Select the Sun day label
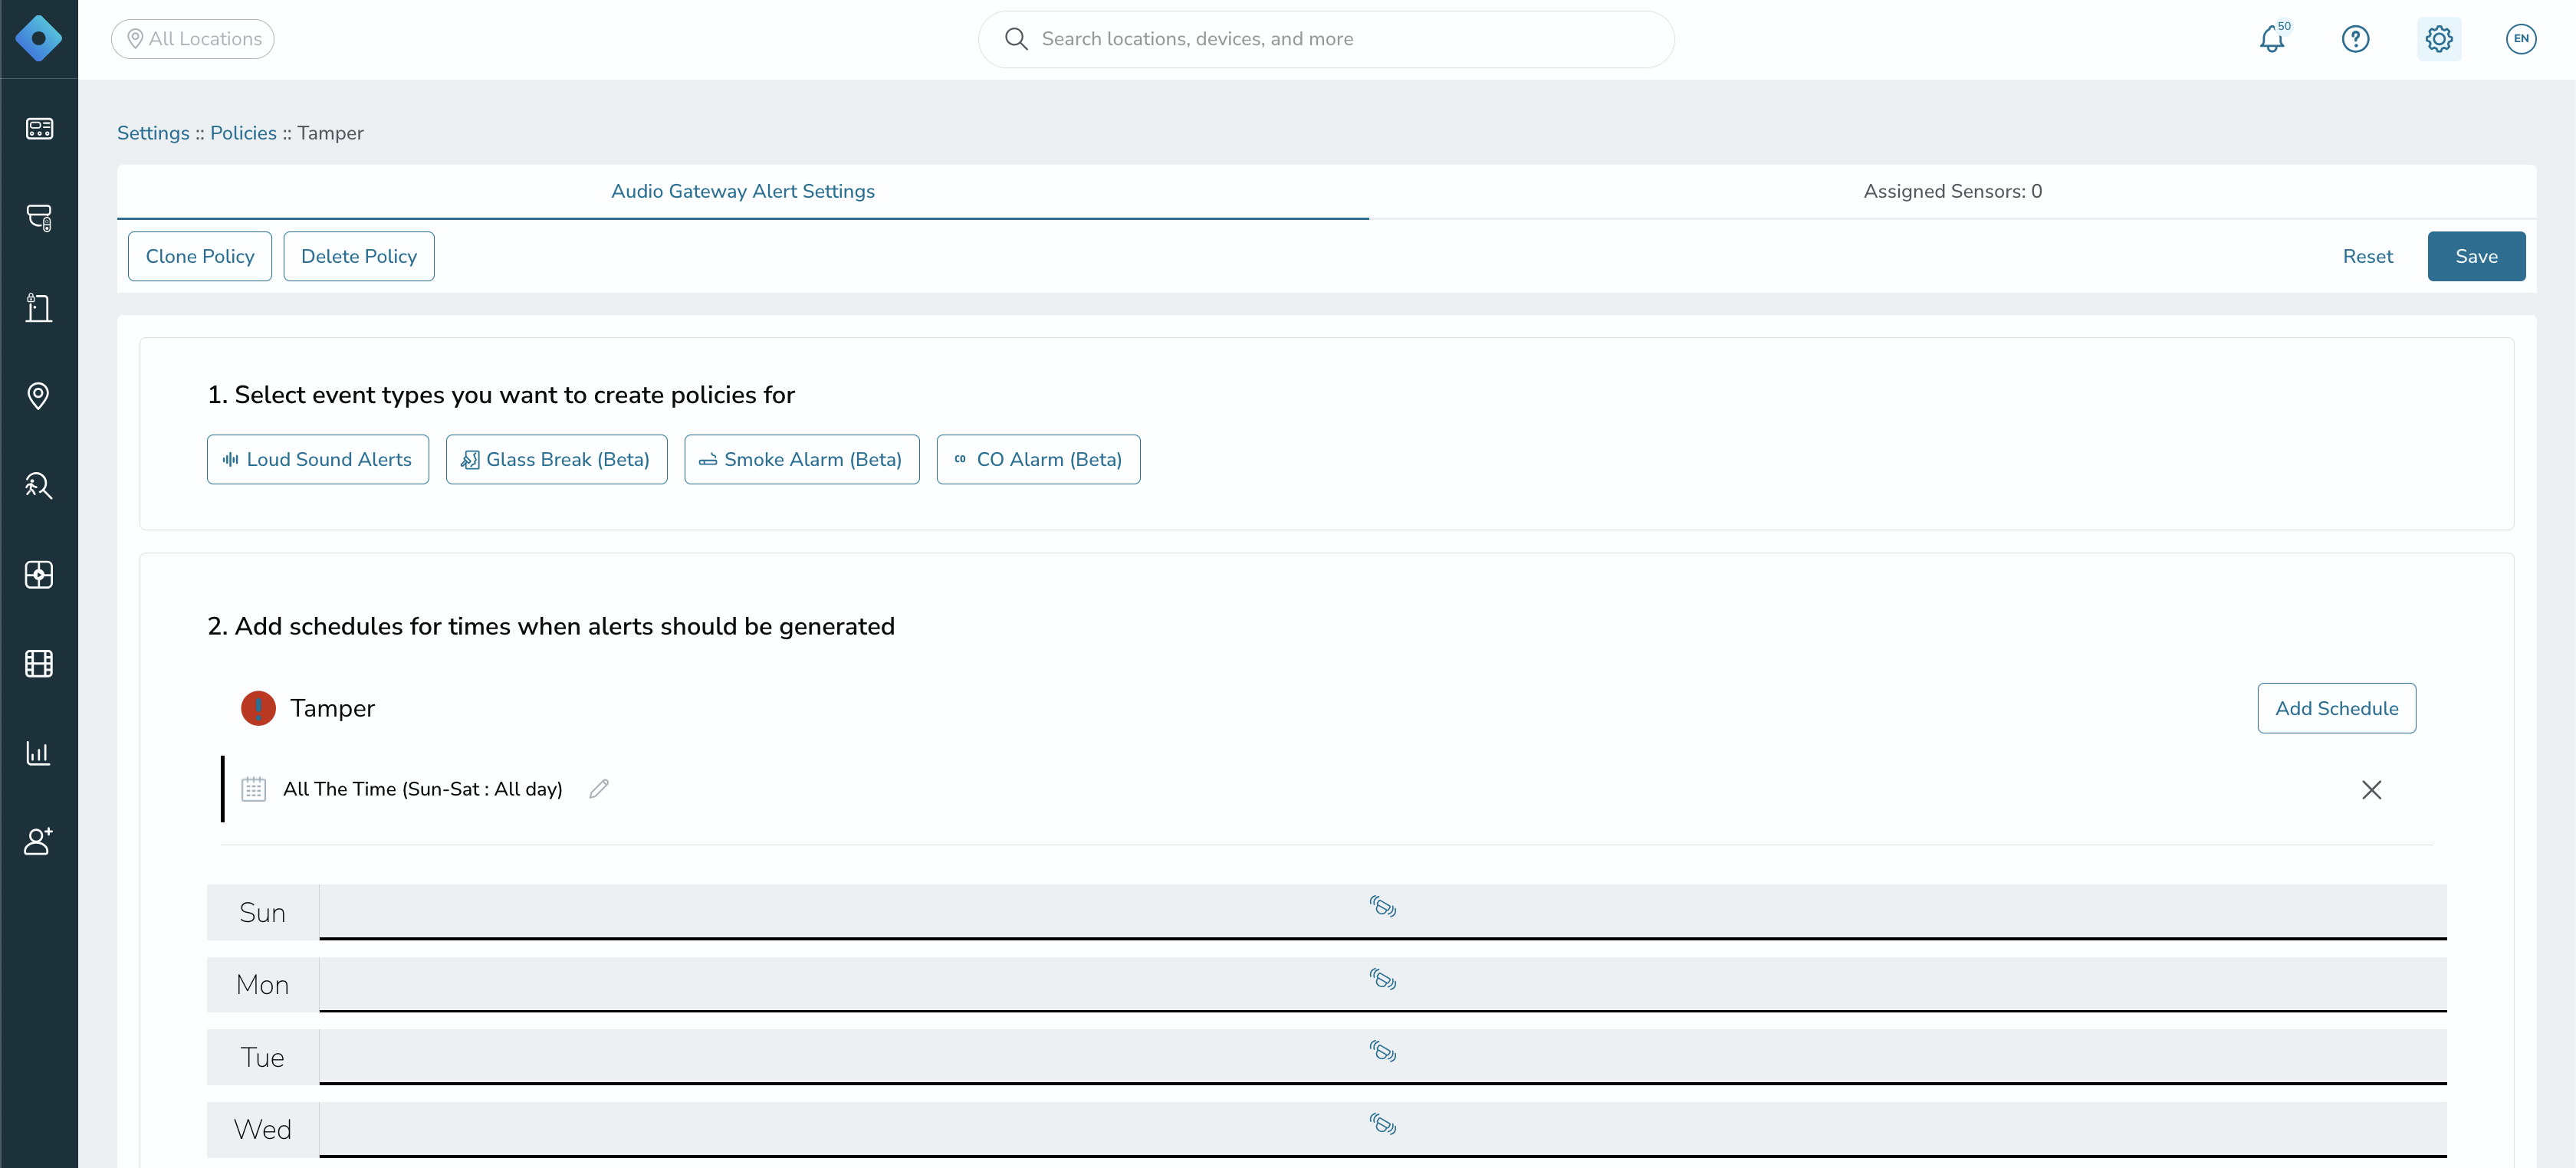Viewport: 2576px width, 1168px height. 263,912
